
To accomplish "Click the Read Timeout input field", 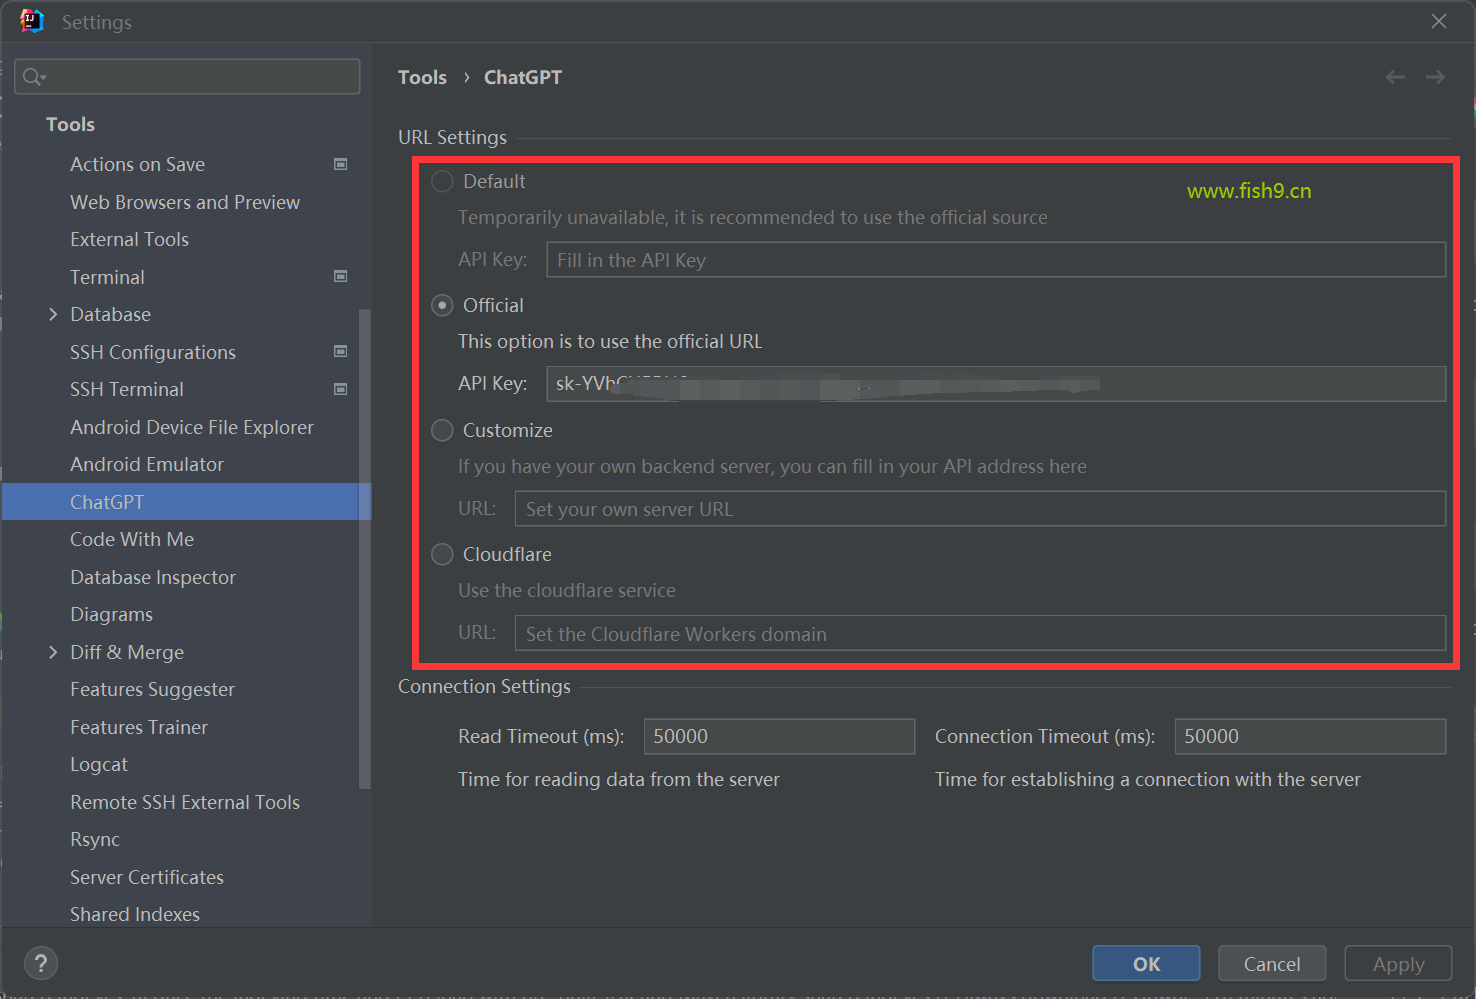I will pyautogui.click(x=779, y=736).
